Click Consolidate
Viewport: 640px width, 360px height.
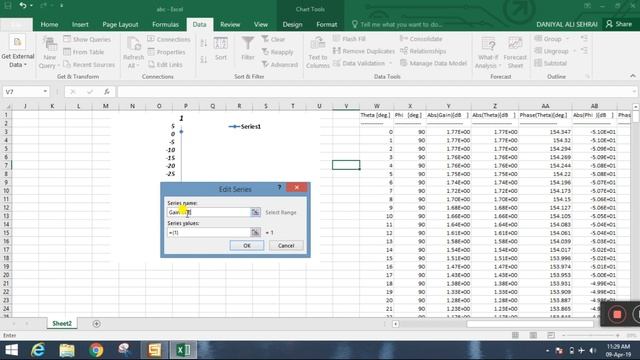pos(421,39)
